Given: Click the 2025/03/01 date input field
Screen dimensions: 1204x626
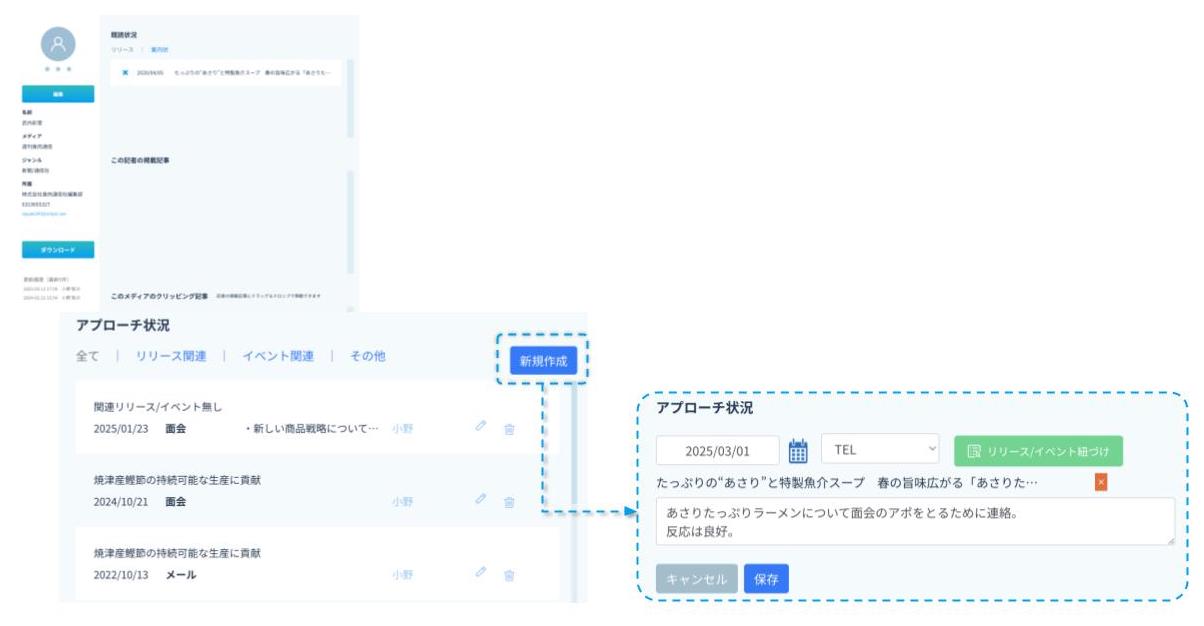Looking at the screenshot, I should 717,451.
